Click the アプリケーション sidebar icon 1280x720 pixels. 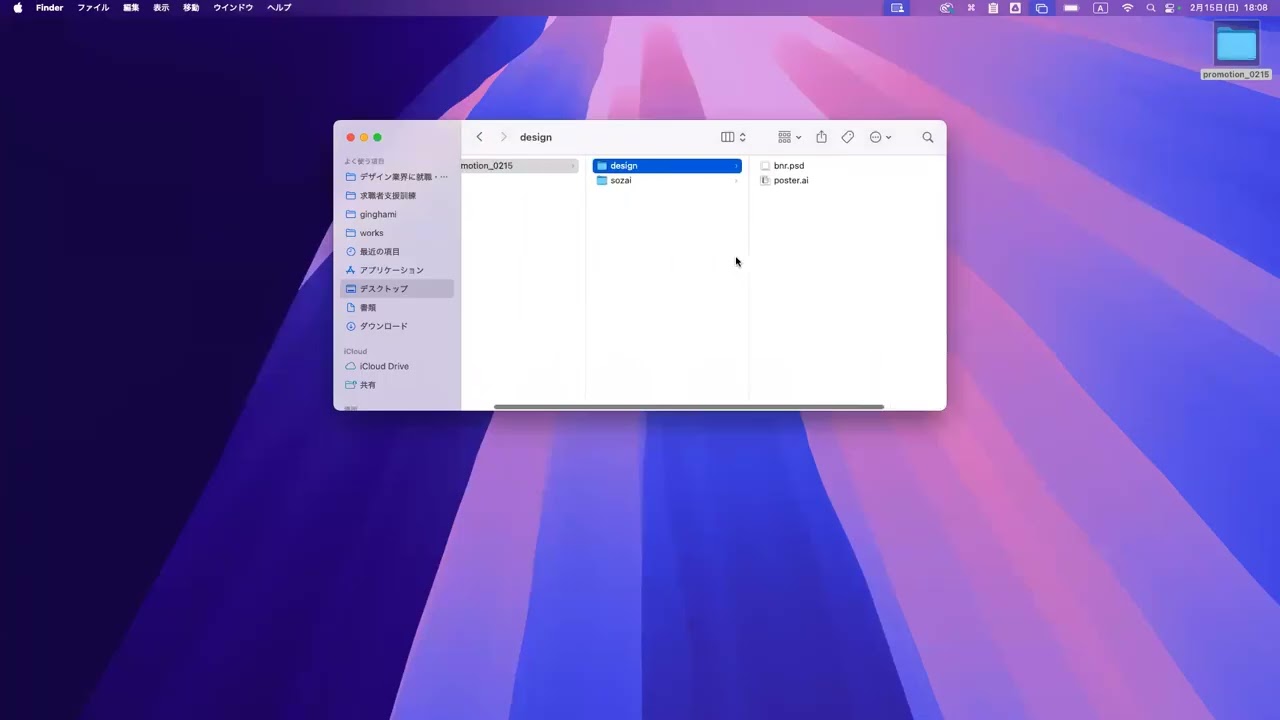click(350, 270)
